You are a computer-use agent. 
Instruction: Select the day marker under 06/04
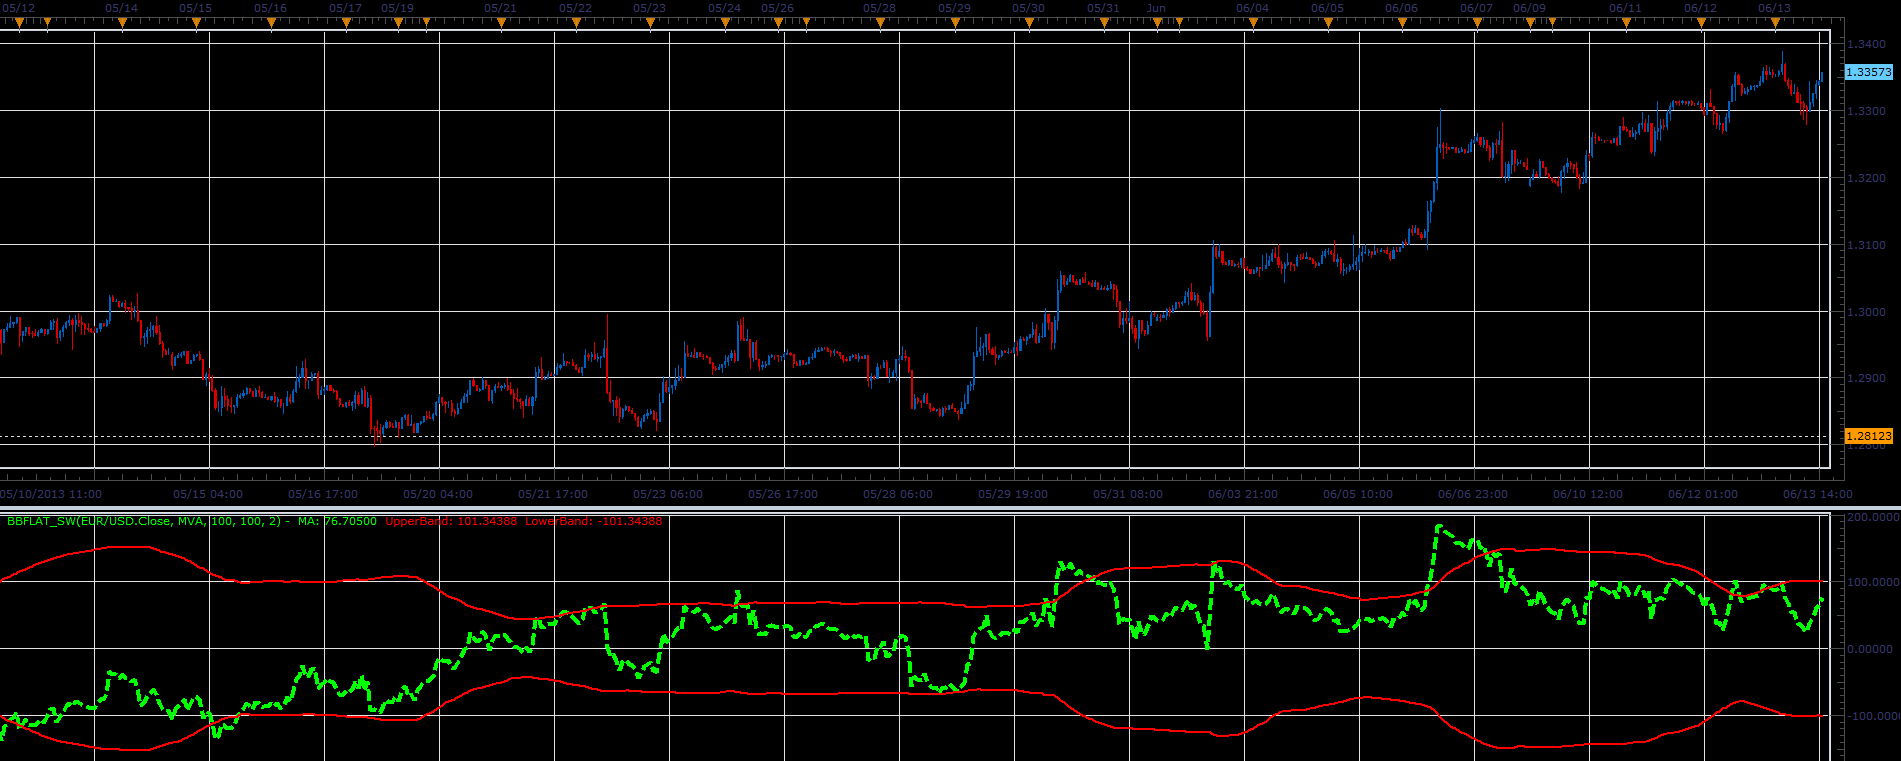[1253, 22]
